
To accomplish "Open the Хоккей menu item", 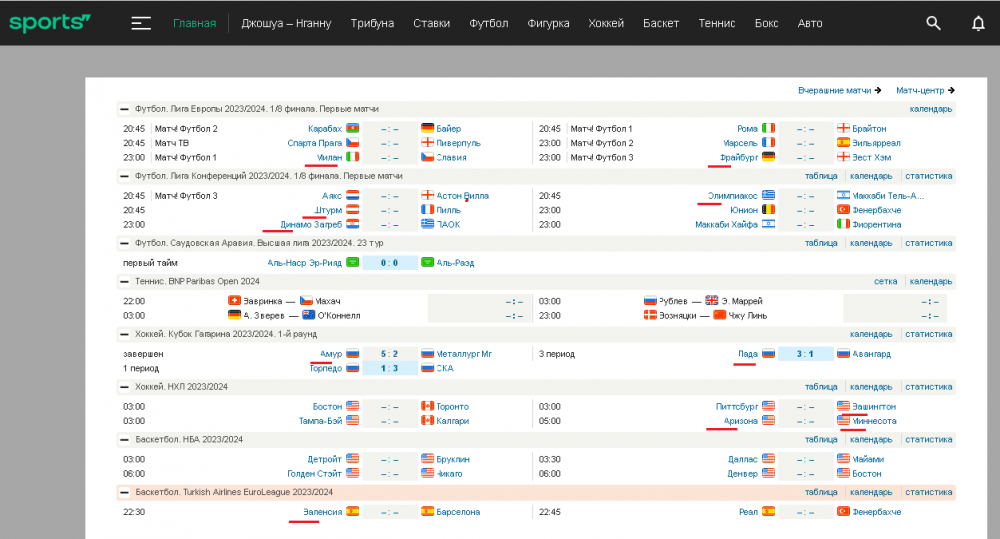I will click(606, 23).
